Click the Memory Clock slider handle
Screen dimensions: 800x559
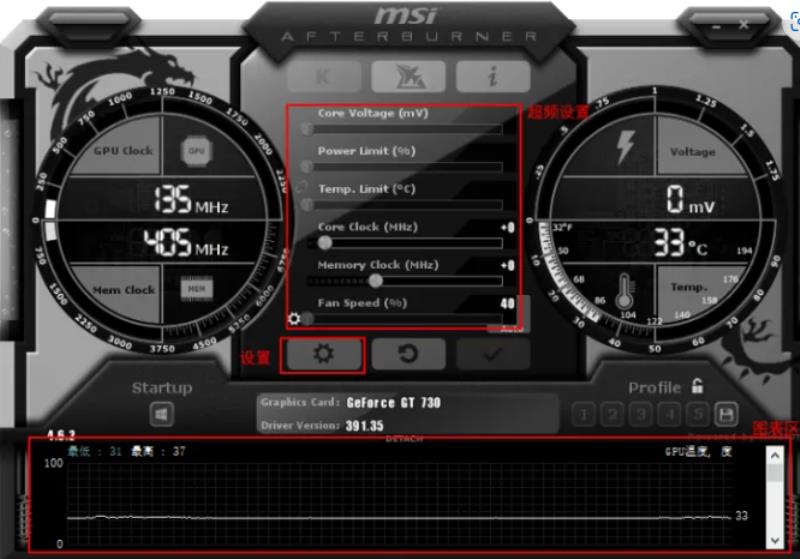(x=376, y=281)
